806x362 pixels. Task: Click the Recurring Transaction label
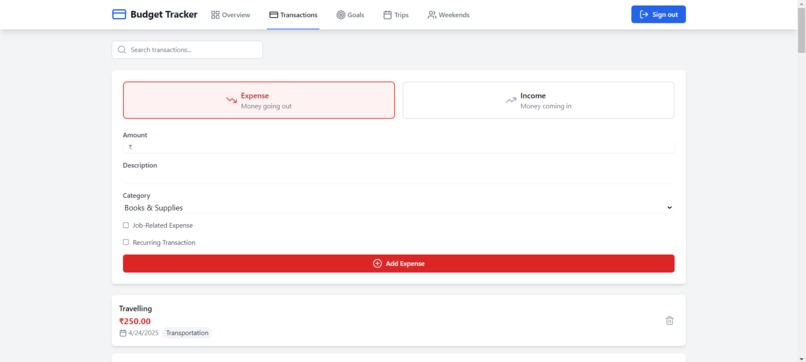coord(164,242)
